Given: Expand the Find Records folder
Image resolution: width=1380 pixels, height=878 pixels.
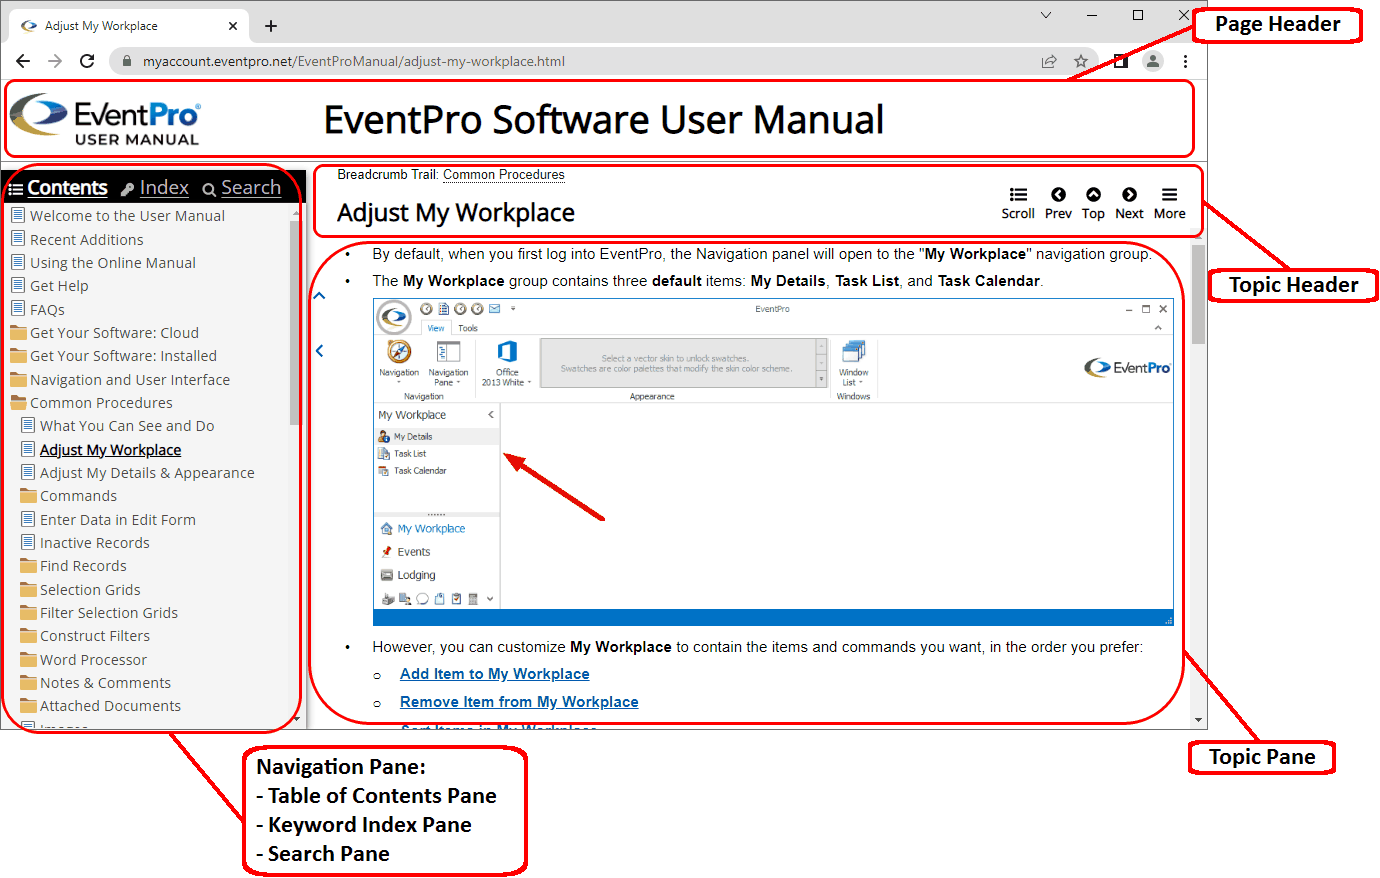Looking at the screenshot, I should pyautogui.click(x=74, y=566).
